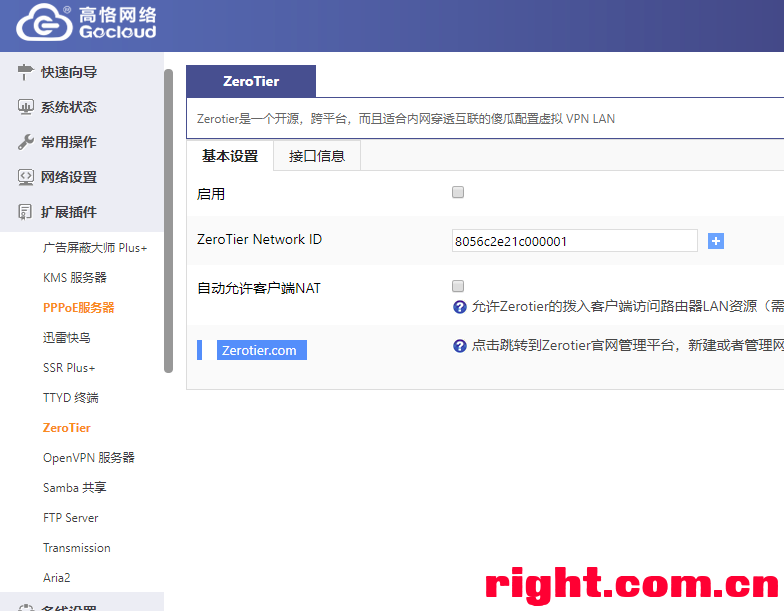Click the 常用操作 wrench icon
The height and width of the screenshot is (611, 784).
26,142
